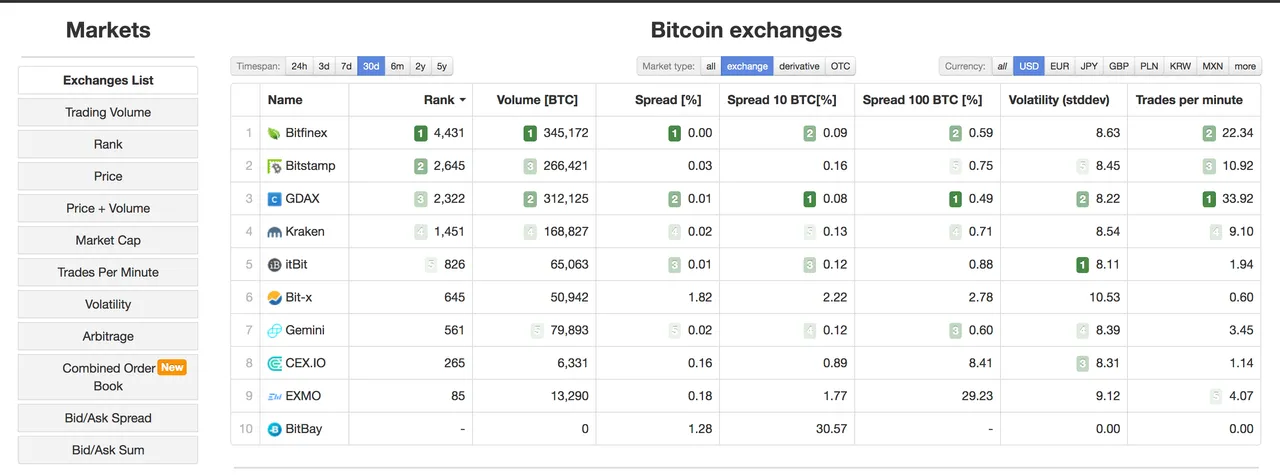Filter currency to MXN
The image size is (1280, 475).
coord(1212,66)
